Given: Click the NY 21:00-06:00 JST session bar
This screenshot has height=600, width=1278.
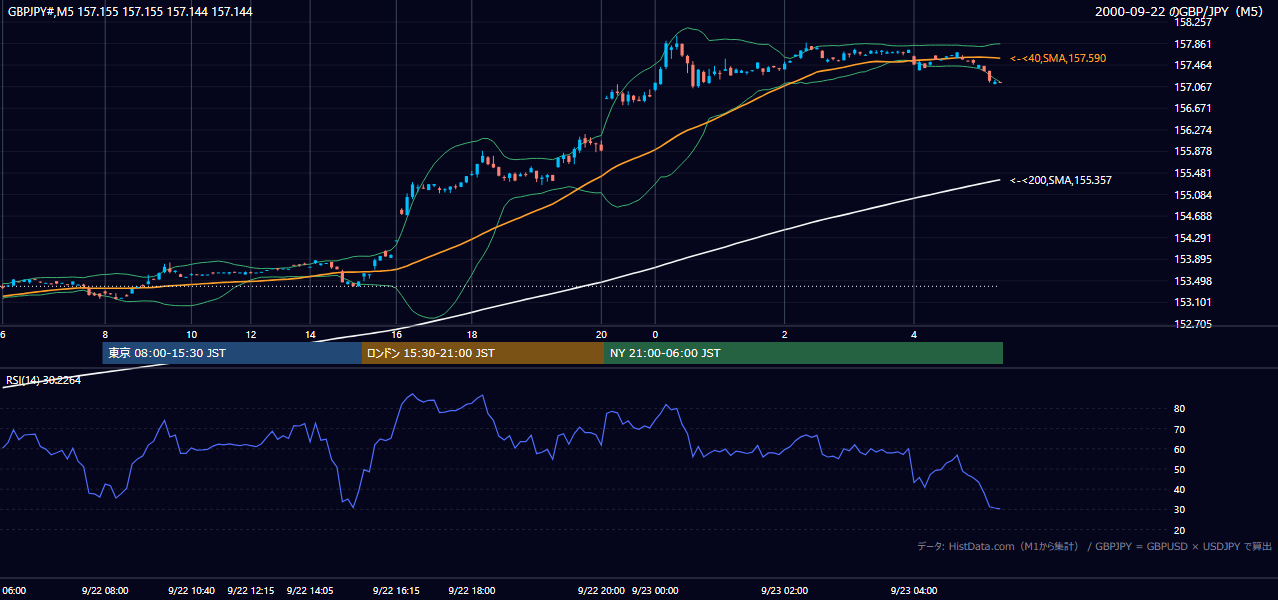Looking at the screenshot, I should pos(803,353).
